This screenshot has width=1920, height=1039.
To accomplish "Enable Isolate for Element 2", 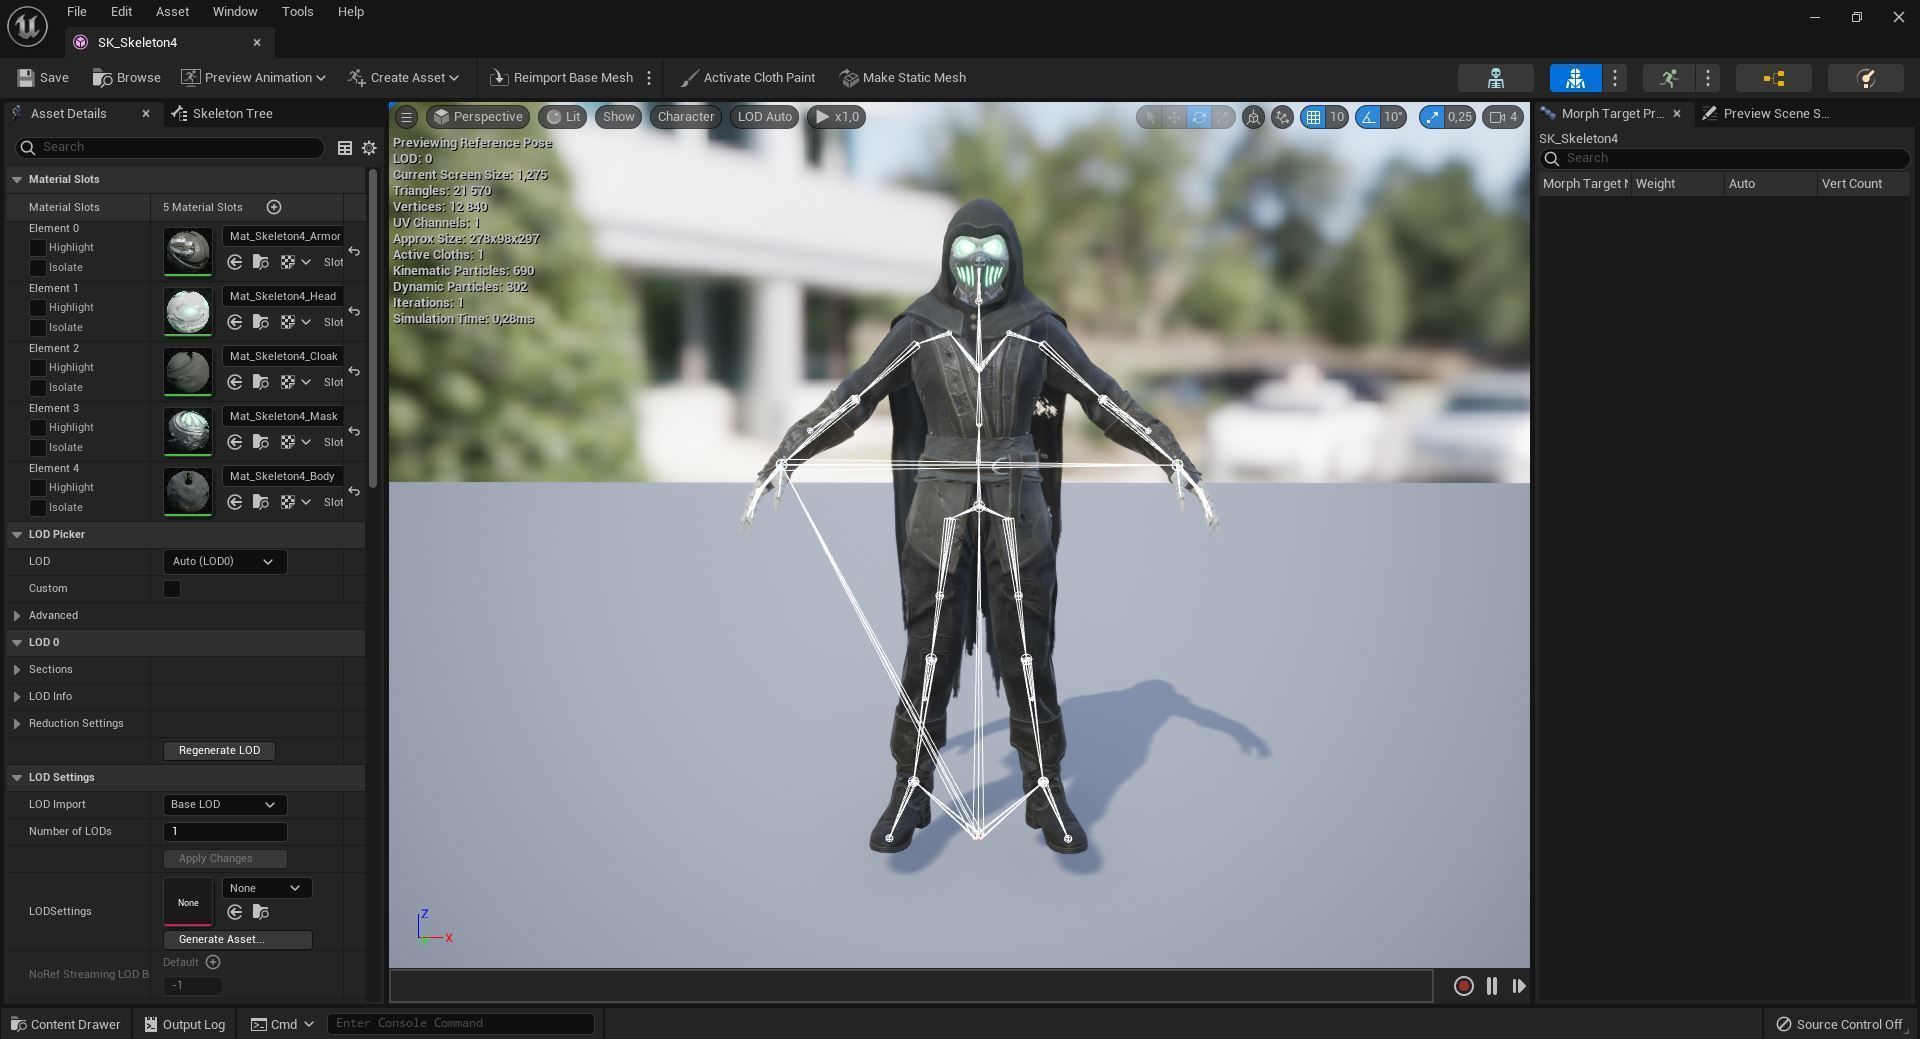I will click(38, 387).
